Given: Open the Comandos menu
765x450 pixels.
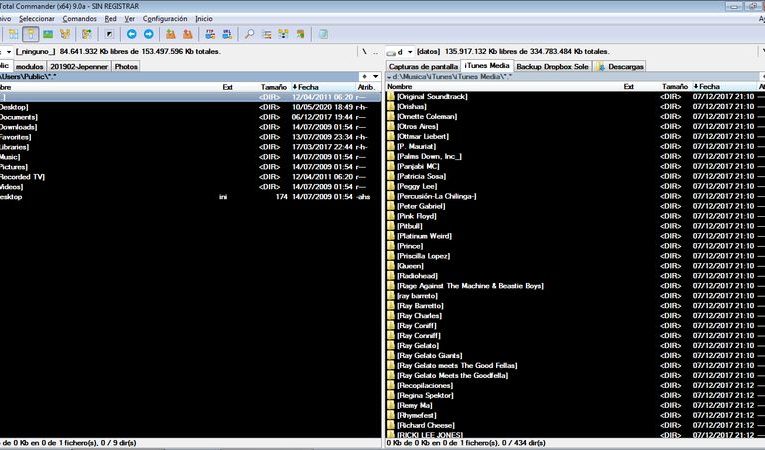Looking at the screenshot, I should (80, 19).
